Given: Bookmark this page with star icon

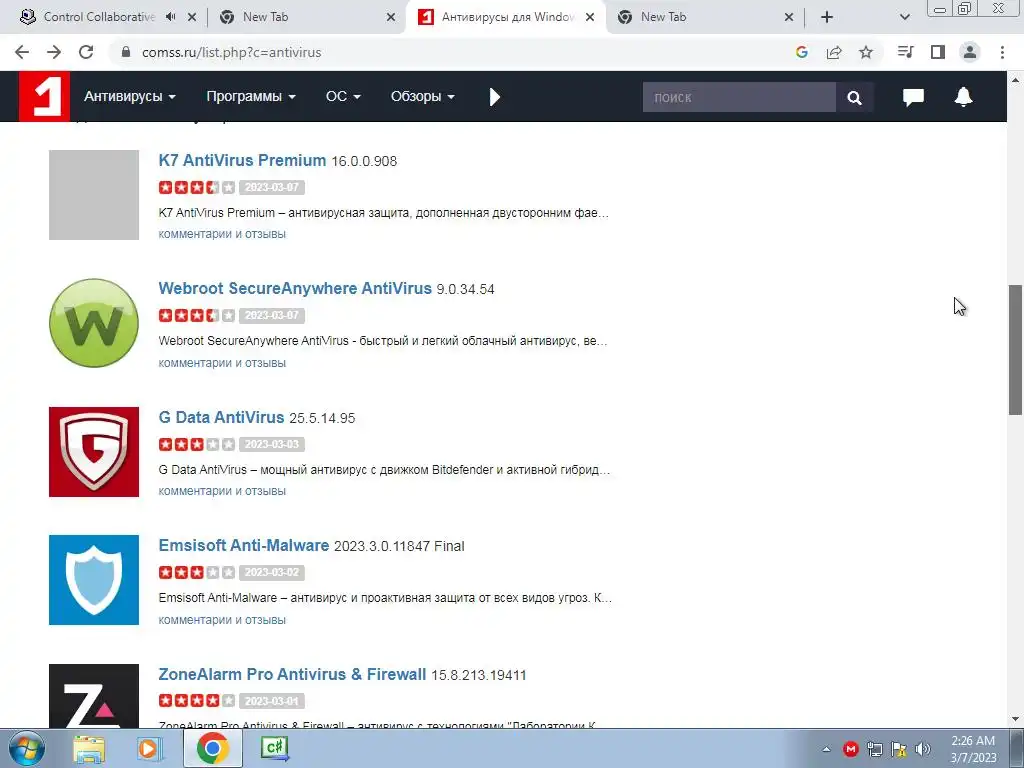Looking at the screenshot, I should click(866, 52).
